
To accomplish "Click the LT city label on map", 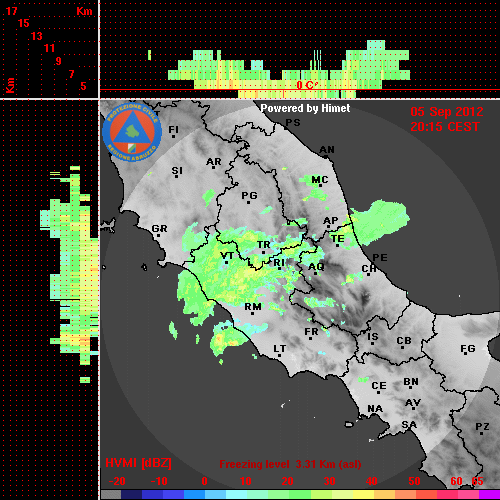I will pos(280,349).
